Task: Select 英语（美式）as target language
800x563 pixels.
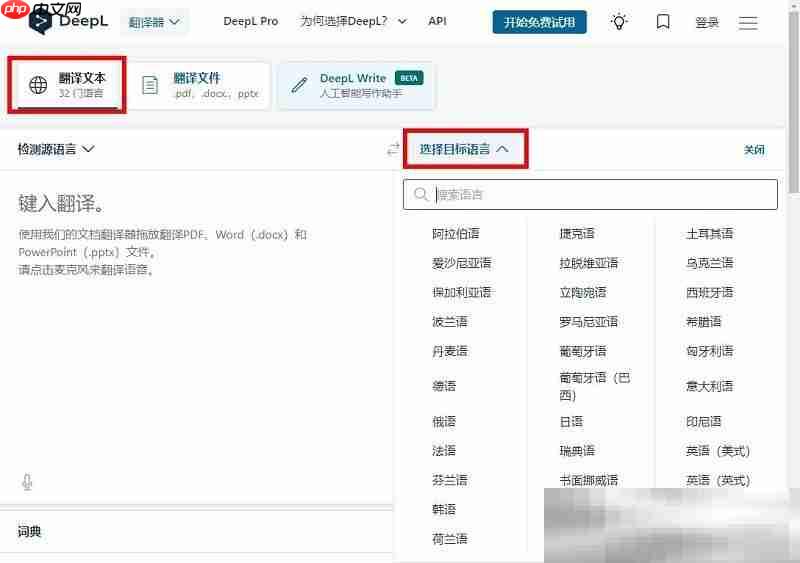Action: pyautogui.click(x=718, y=451)
